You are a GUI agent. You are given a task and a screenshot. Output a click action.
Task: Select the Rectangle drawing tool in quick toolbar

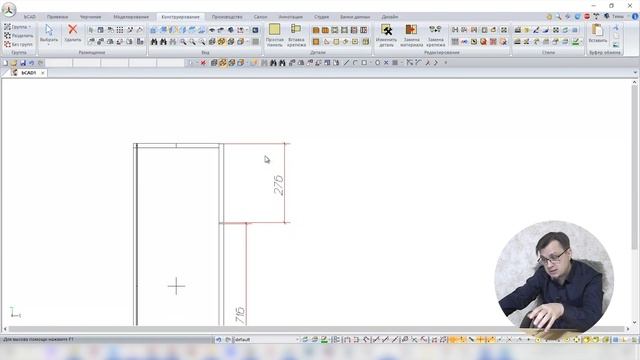(364, 63)
